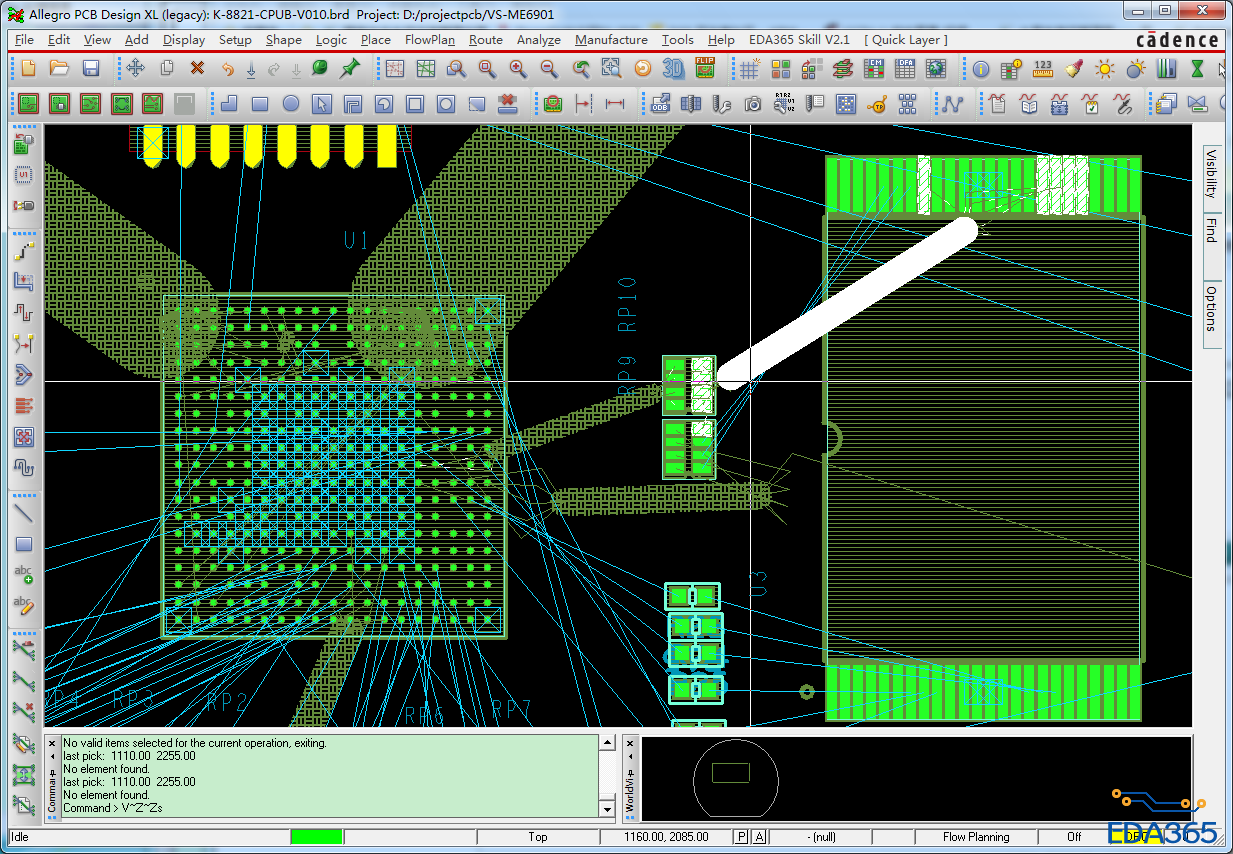Click the Zoom In magnifier icon

pos(518,69)
